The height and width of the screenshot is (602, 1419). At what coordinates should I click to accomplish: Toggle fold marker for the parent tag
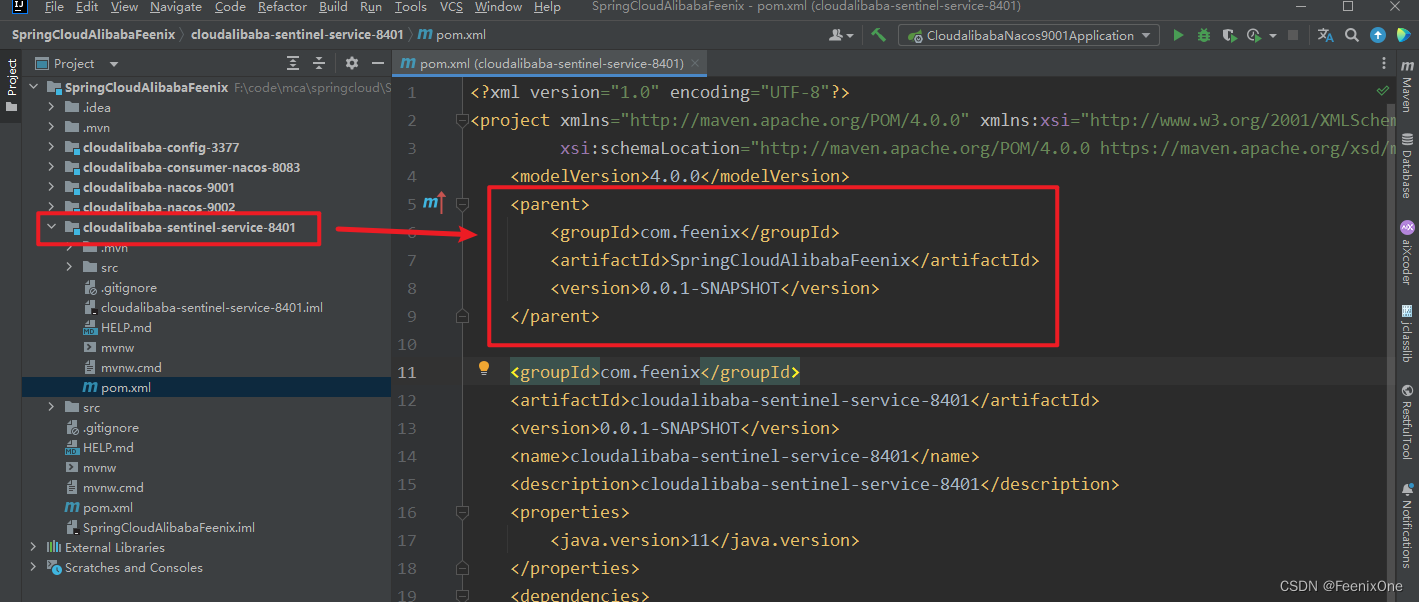(462, 204)
